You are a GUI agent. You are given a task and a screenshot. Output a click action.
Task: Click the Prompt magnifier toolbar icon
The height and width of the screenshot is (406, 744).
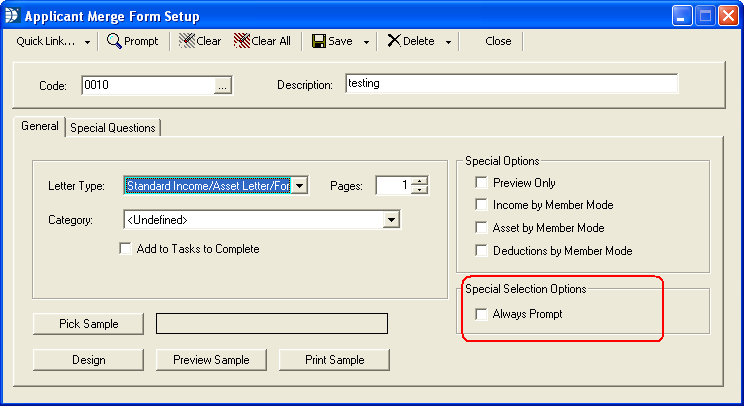115,41
